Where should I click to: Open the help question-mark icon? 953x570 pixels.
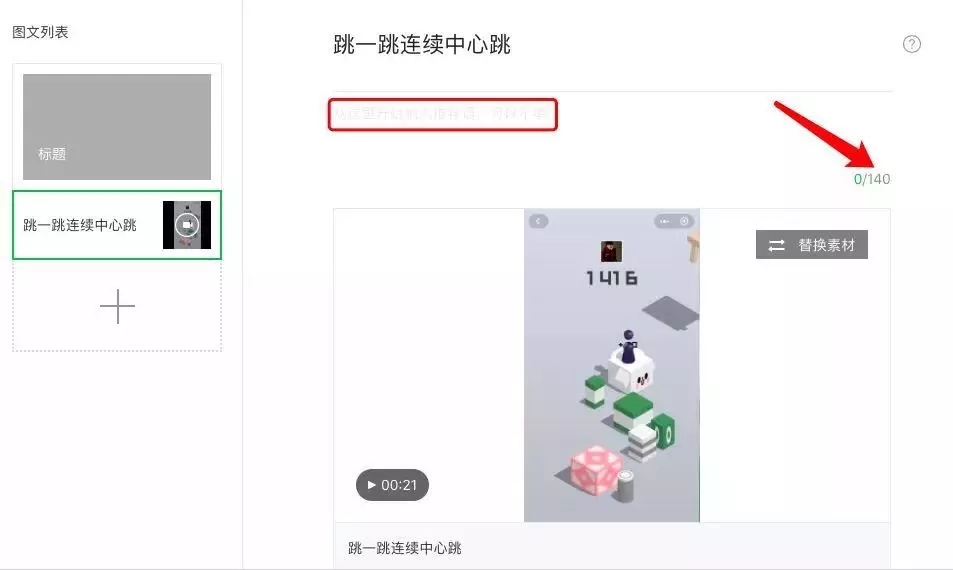click(911, 44)
